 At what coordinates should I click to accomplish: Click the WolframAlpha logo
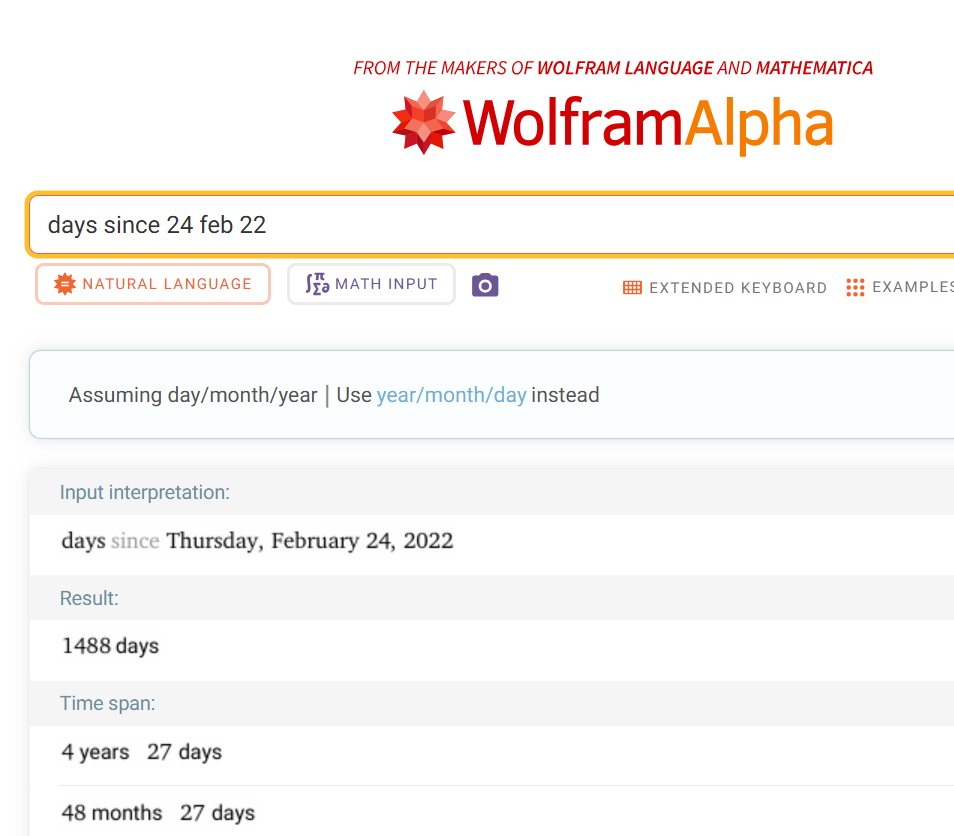[613, 123]
